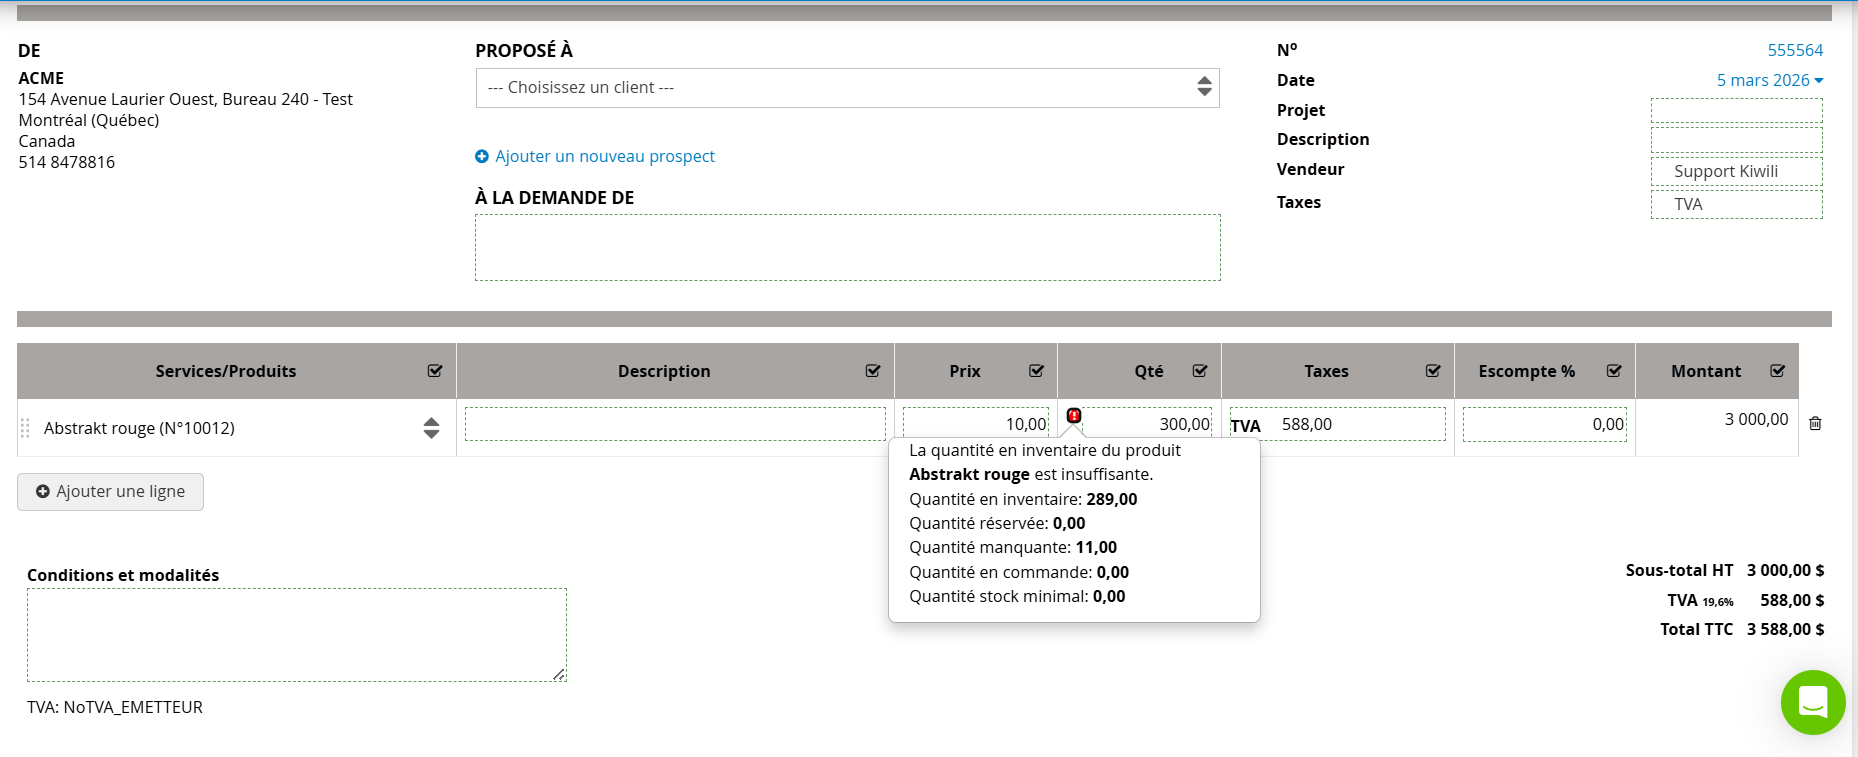Click in the Conditions et modalités text area
The width and height of the screenshot is (1858, 757).
point(296,635)
